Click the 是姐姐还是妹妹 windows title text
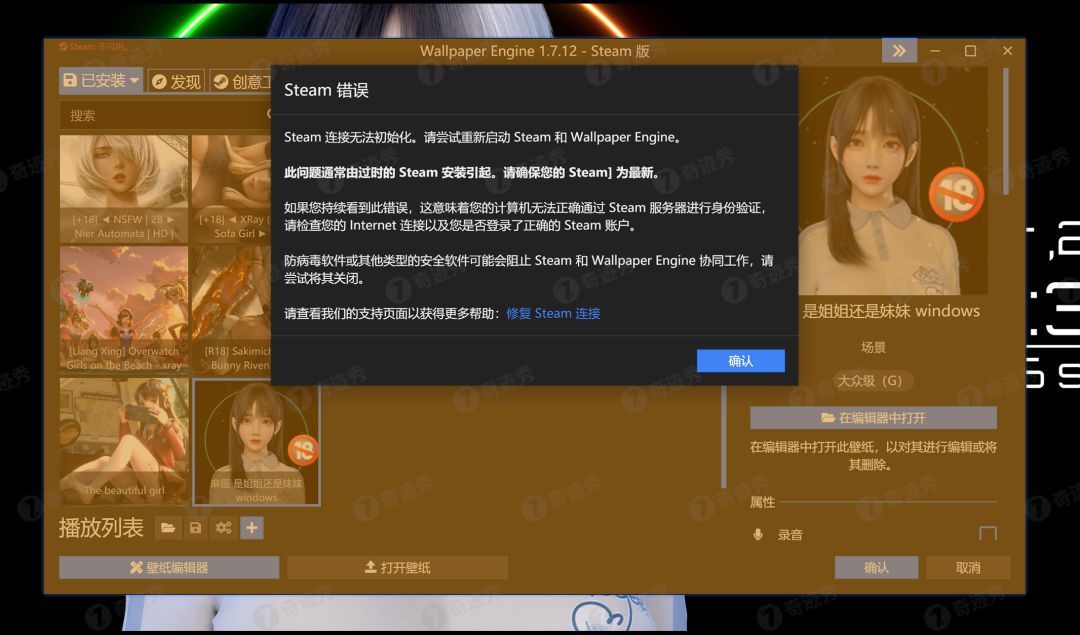The height and width of the screenshot is (635, 1080). coord(891,311)
